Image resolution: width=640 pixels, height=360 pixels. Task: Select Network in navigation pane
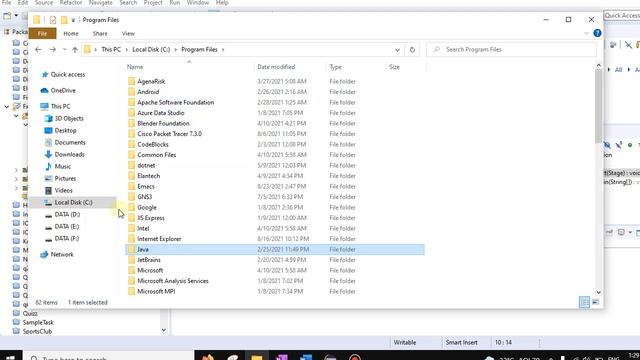tap(57, 254)
